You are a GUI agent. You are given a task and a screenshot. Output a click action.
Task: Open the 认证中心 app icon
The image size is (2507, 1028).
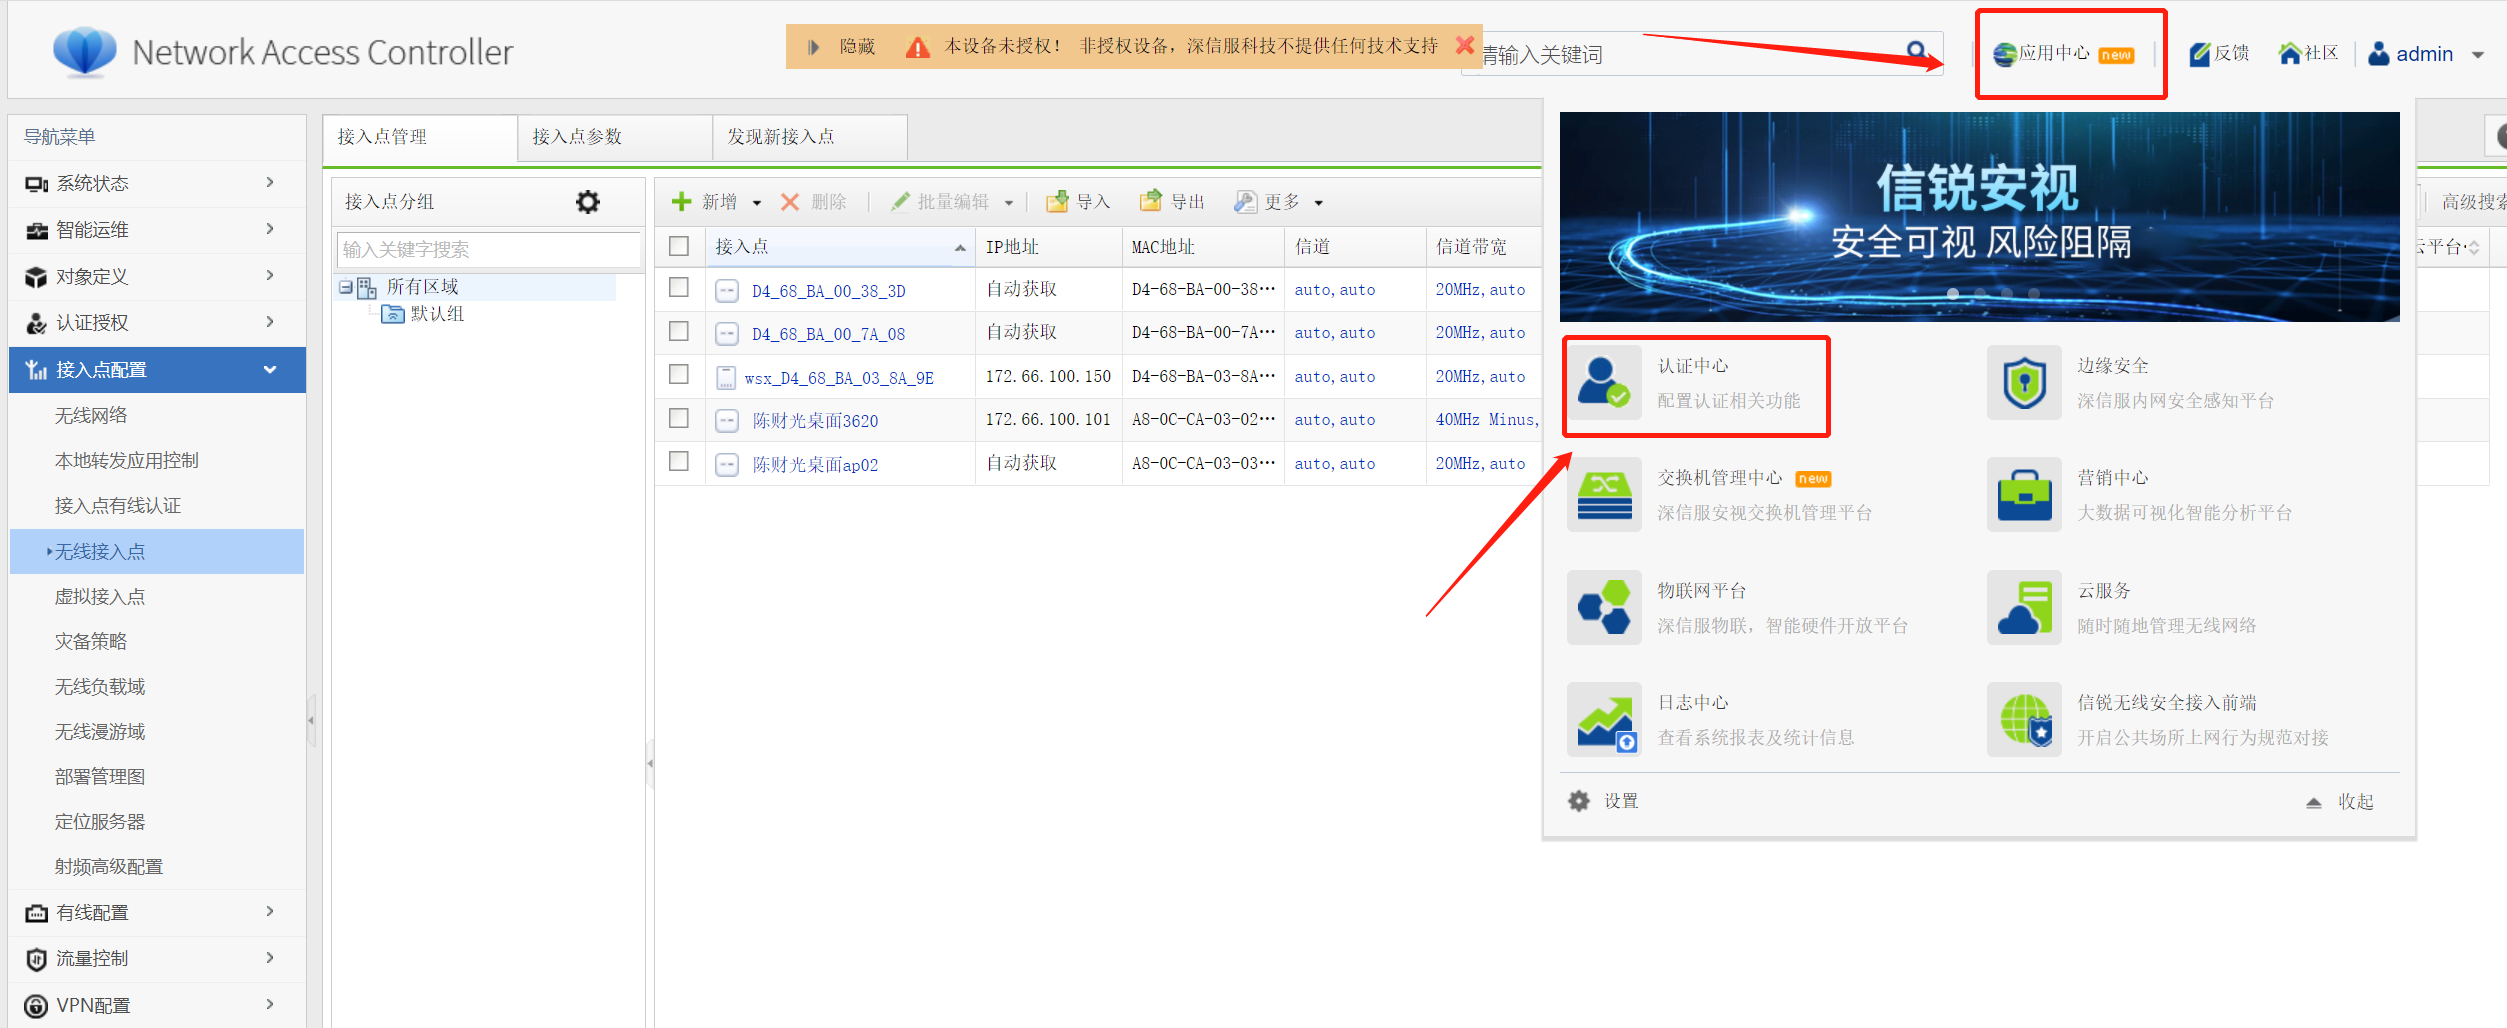pos(1604,382)
